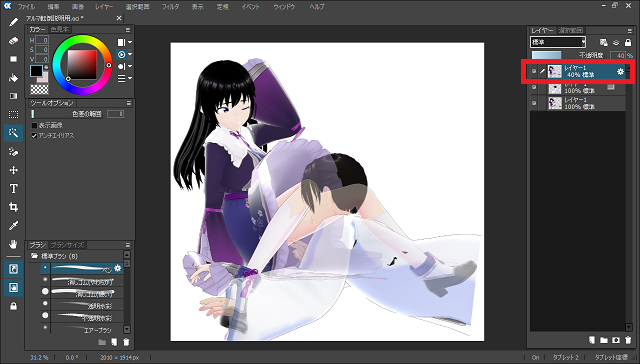Click new layer icon at layer panel bottom

(592, 340)
